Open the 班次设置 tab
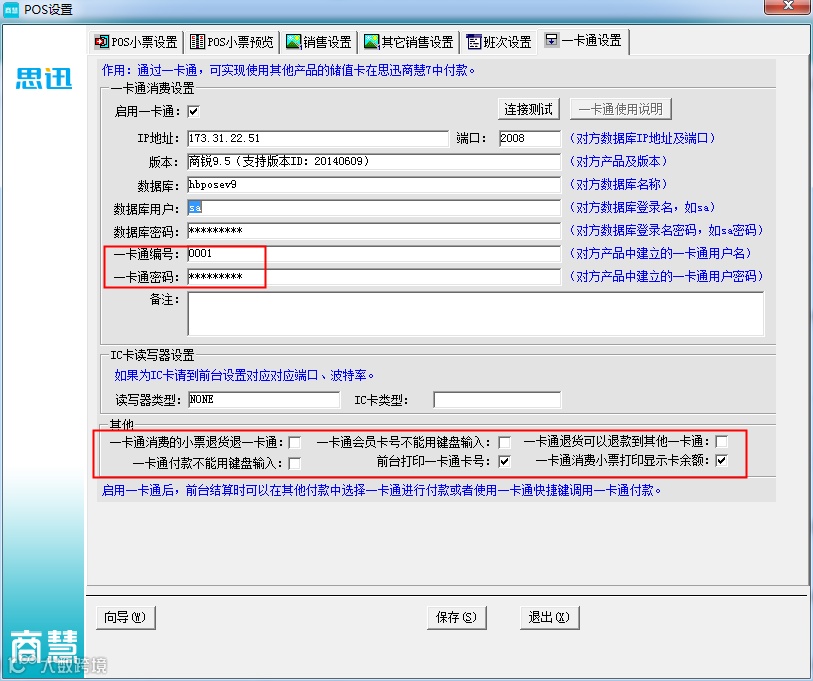 pos(499,42)
